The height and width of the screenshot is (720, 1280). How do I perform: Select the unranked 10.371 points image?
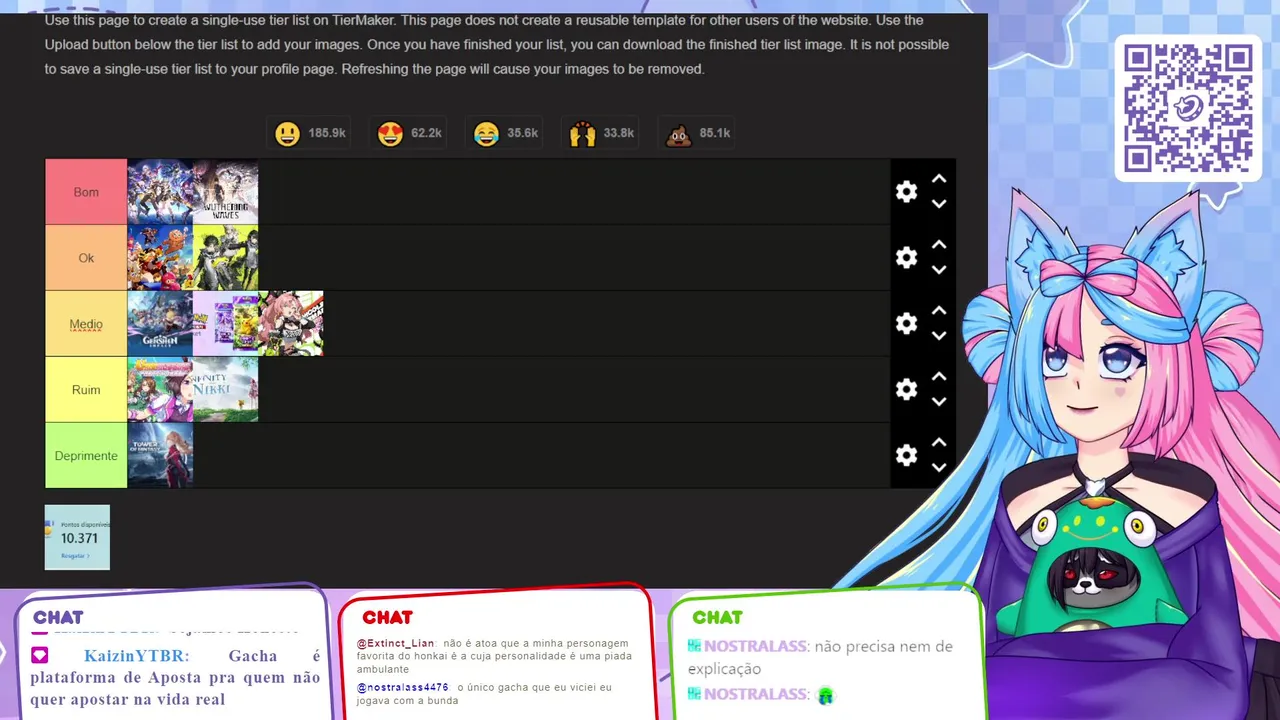pyautogui.click(x=77, y=537)
